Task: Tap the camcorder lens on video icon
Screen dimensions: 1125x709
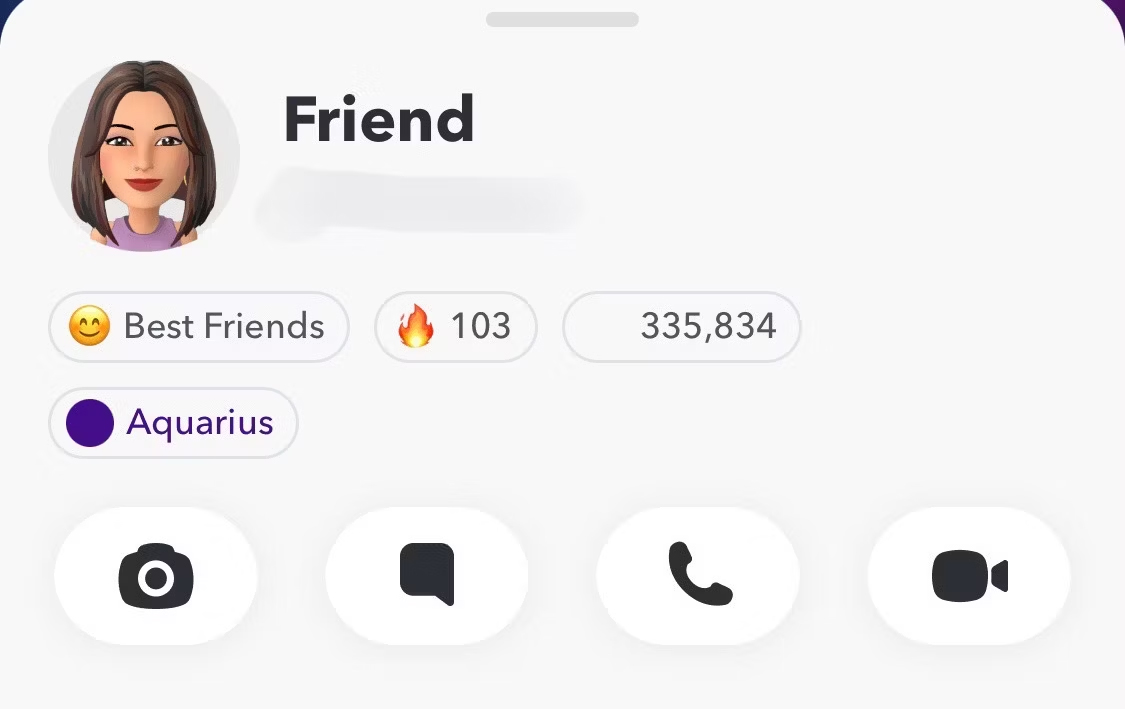Action: tap(1000, 576)
